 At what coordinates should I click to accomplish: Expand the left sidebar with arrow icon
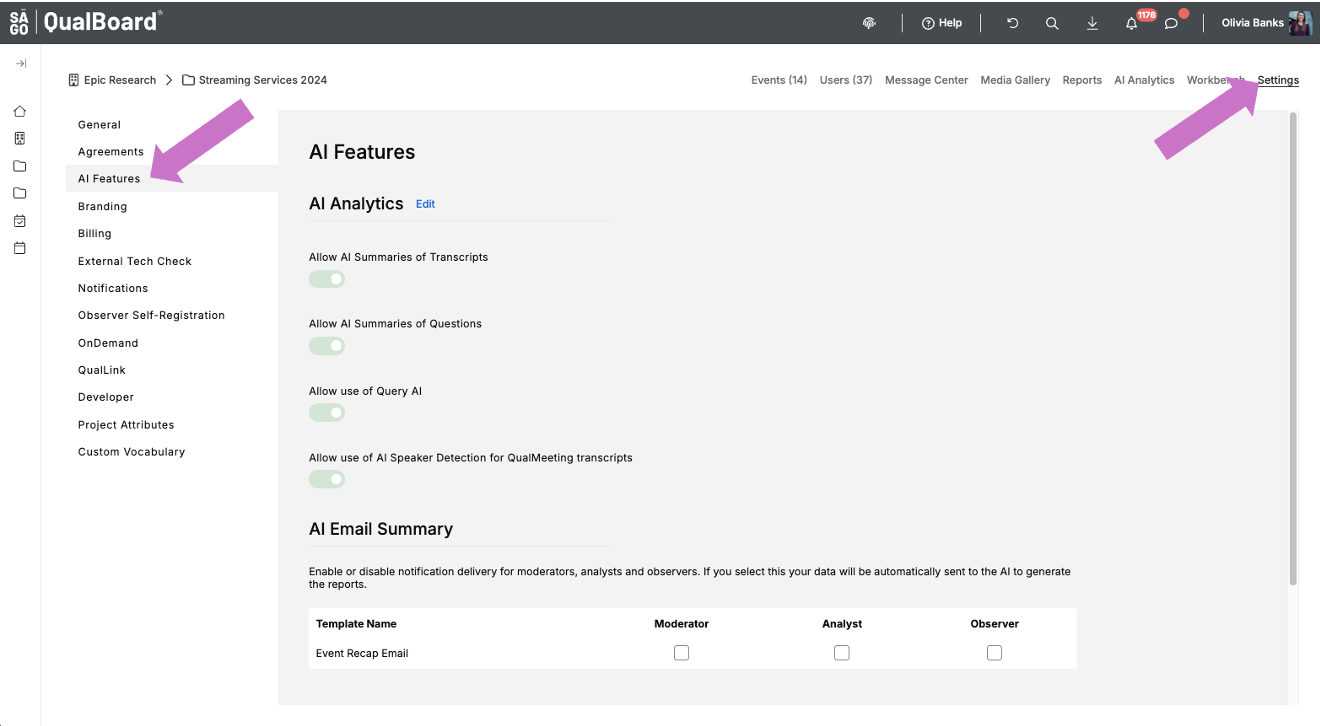[20, 64]
